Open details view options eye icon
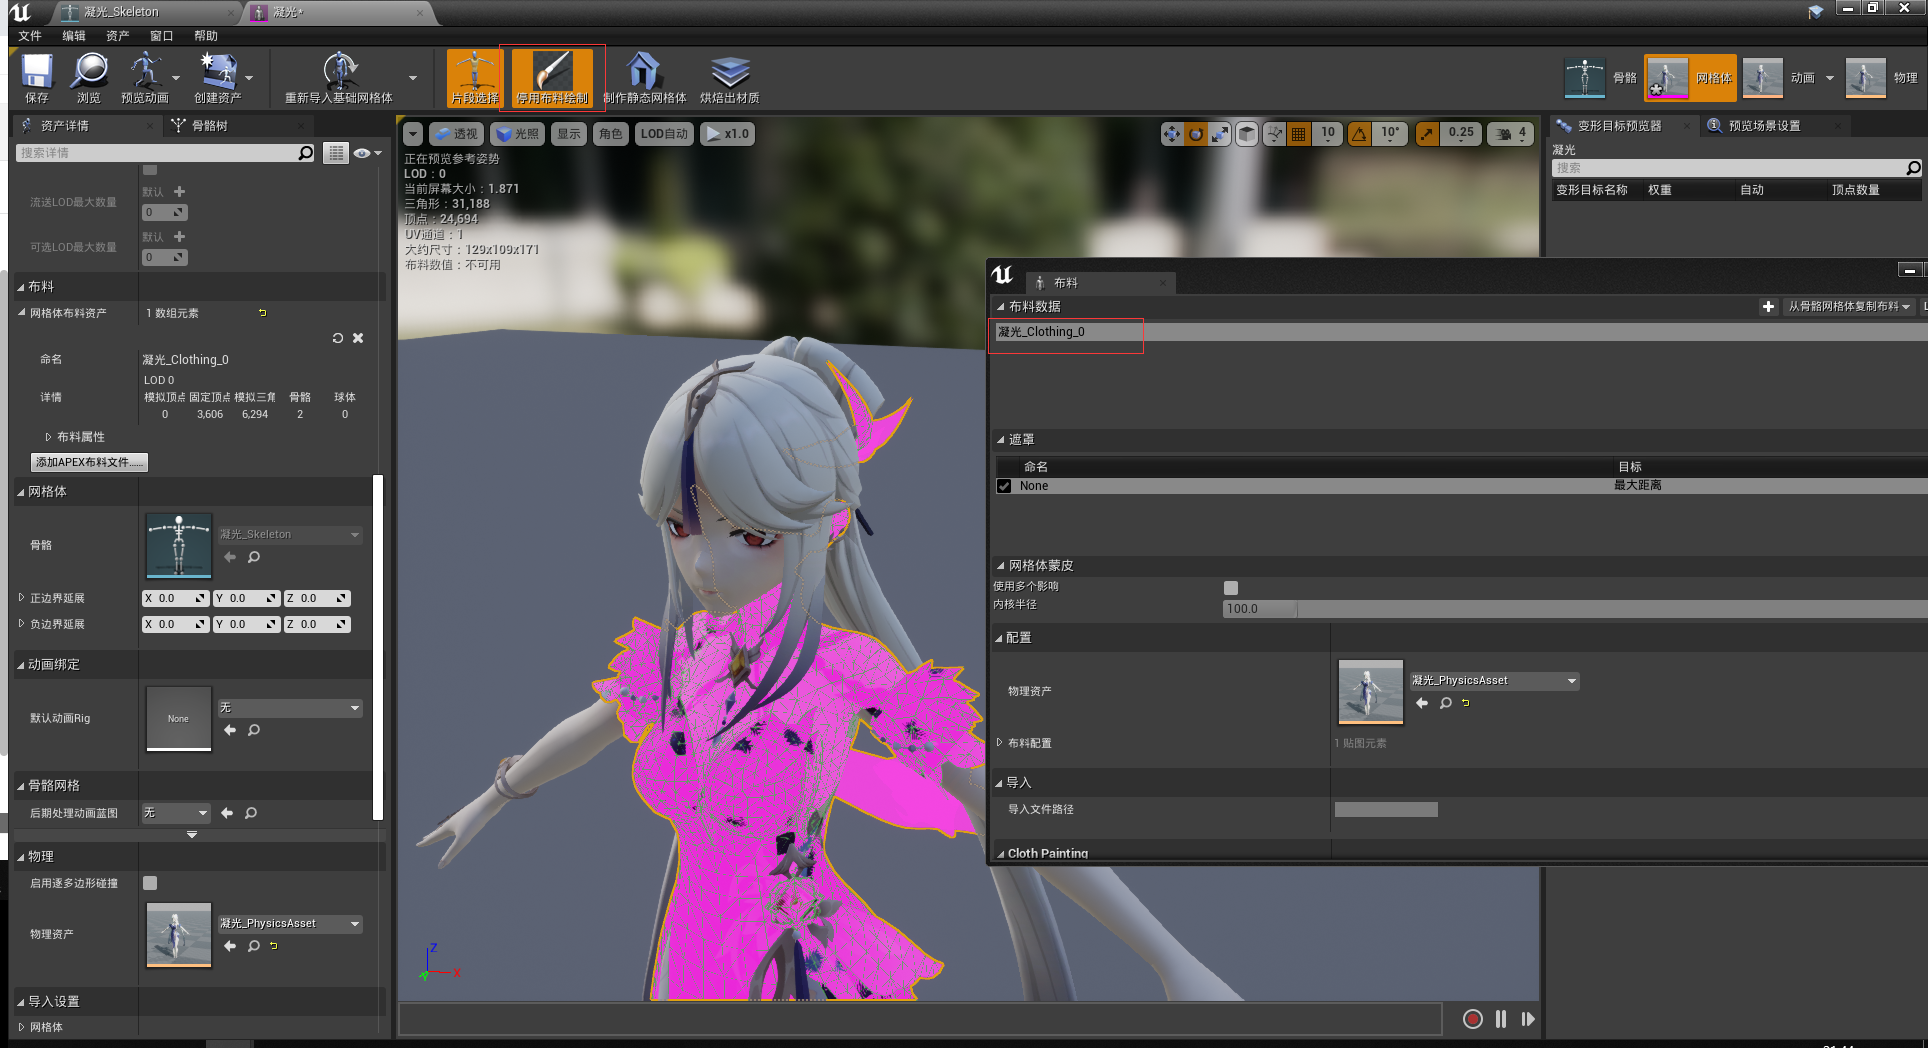The width and height of the screenshot is (1928, 1048). point(366,153)
